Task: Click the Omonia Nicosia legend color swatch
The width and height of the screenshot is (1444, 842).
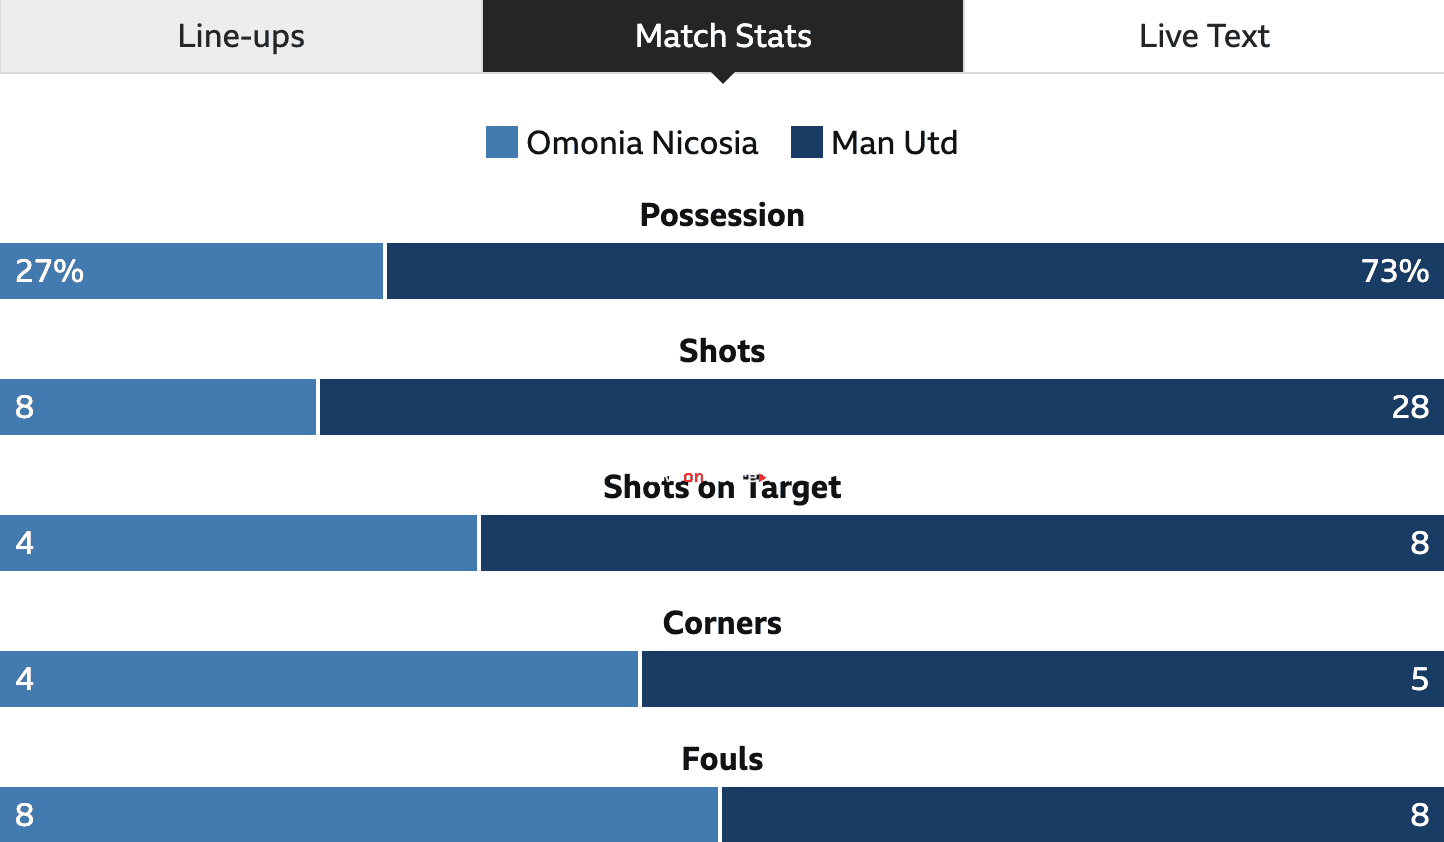Action: pyautogui.click(x=502, y=142)
